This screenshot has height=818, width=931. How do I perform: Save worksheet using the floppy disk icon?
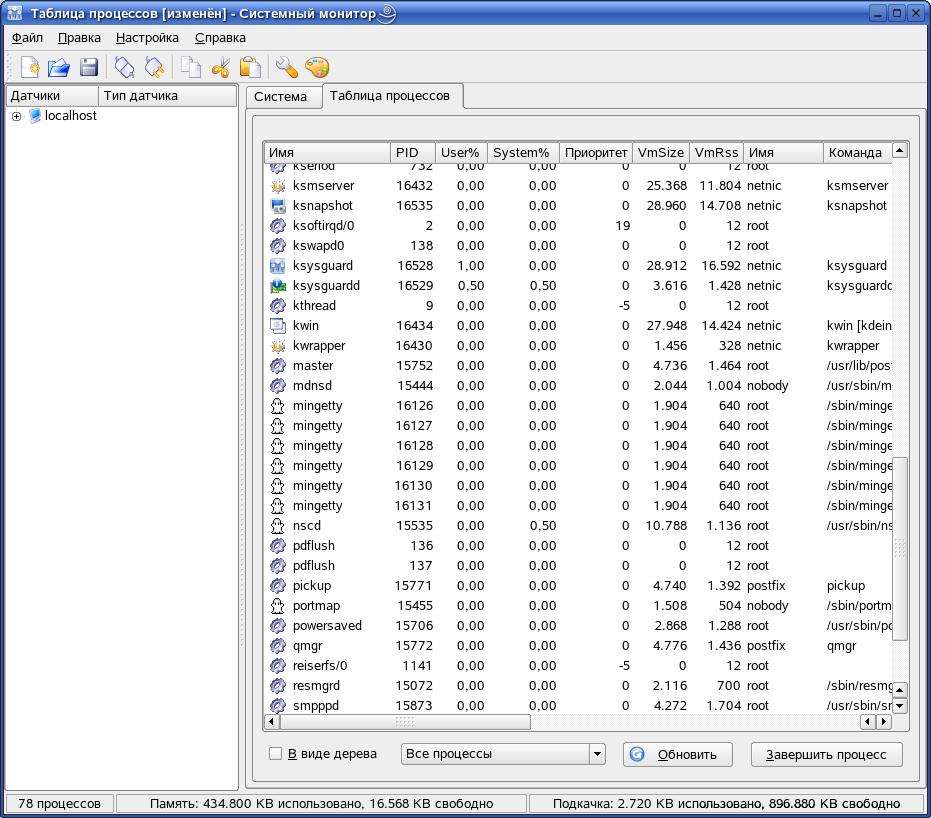tap(89, 68)
